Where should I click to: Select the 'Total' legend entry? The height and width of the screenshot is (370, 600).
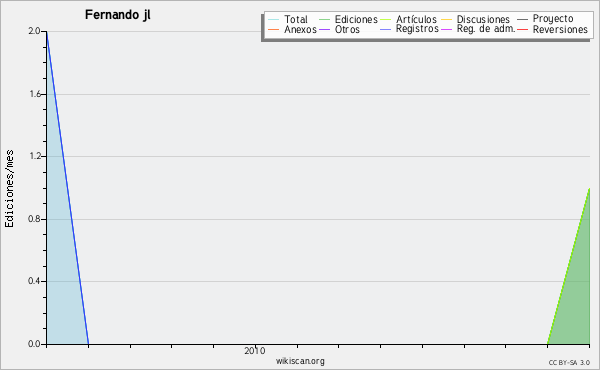pos(296,19)
